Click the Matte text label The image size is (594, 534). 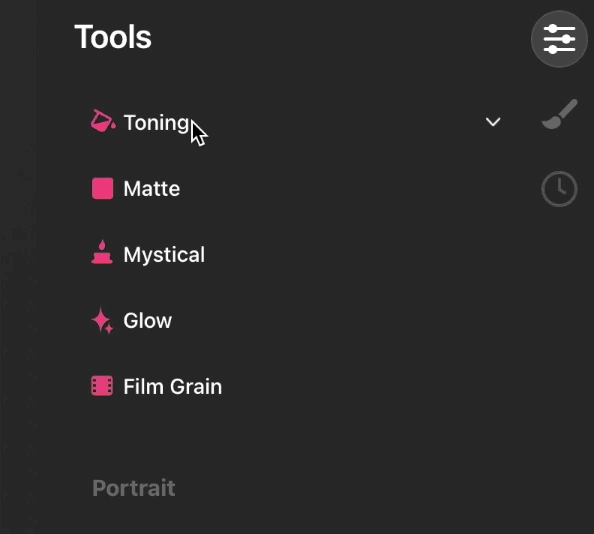point(152,189)
